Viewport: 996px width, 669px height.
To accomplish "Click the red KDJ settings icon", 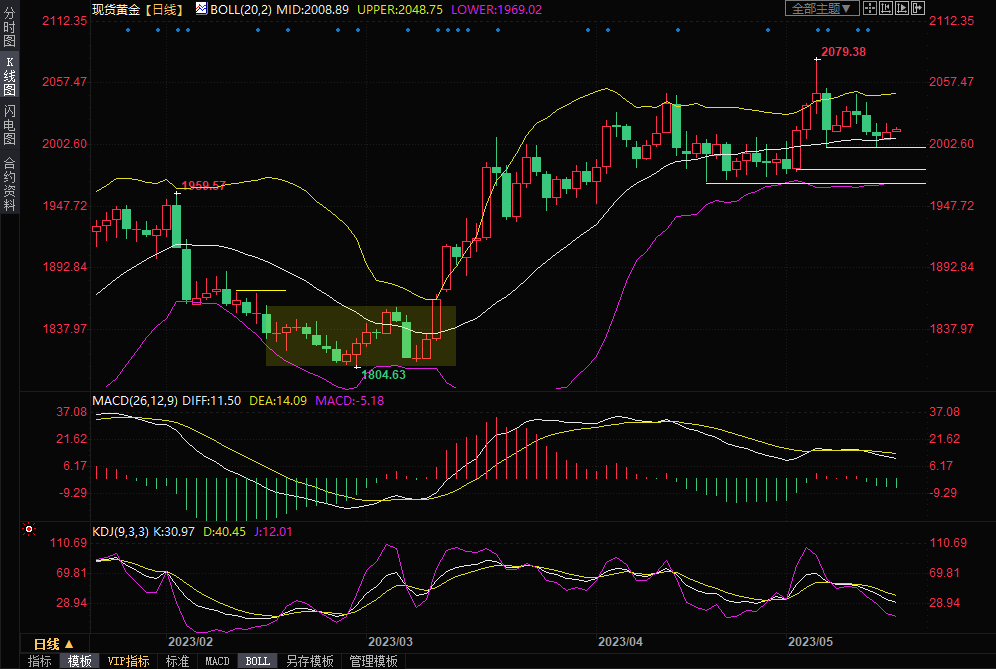I will click(x=29, y=530).
